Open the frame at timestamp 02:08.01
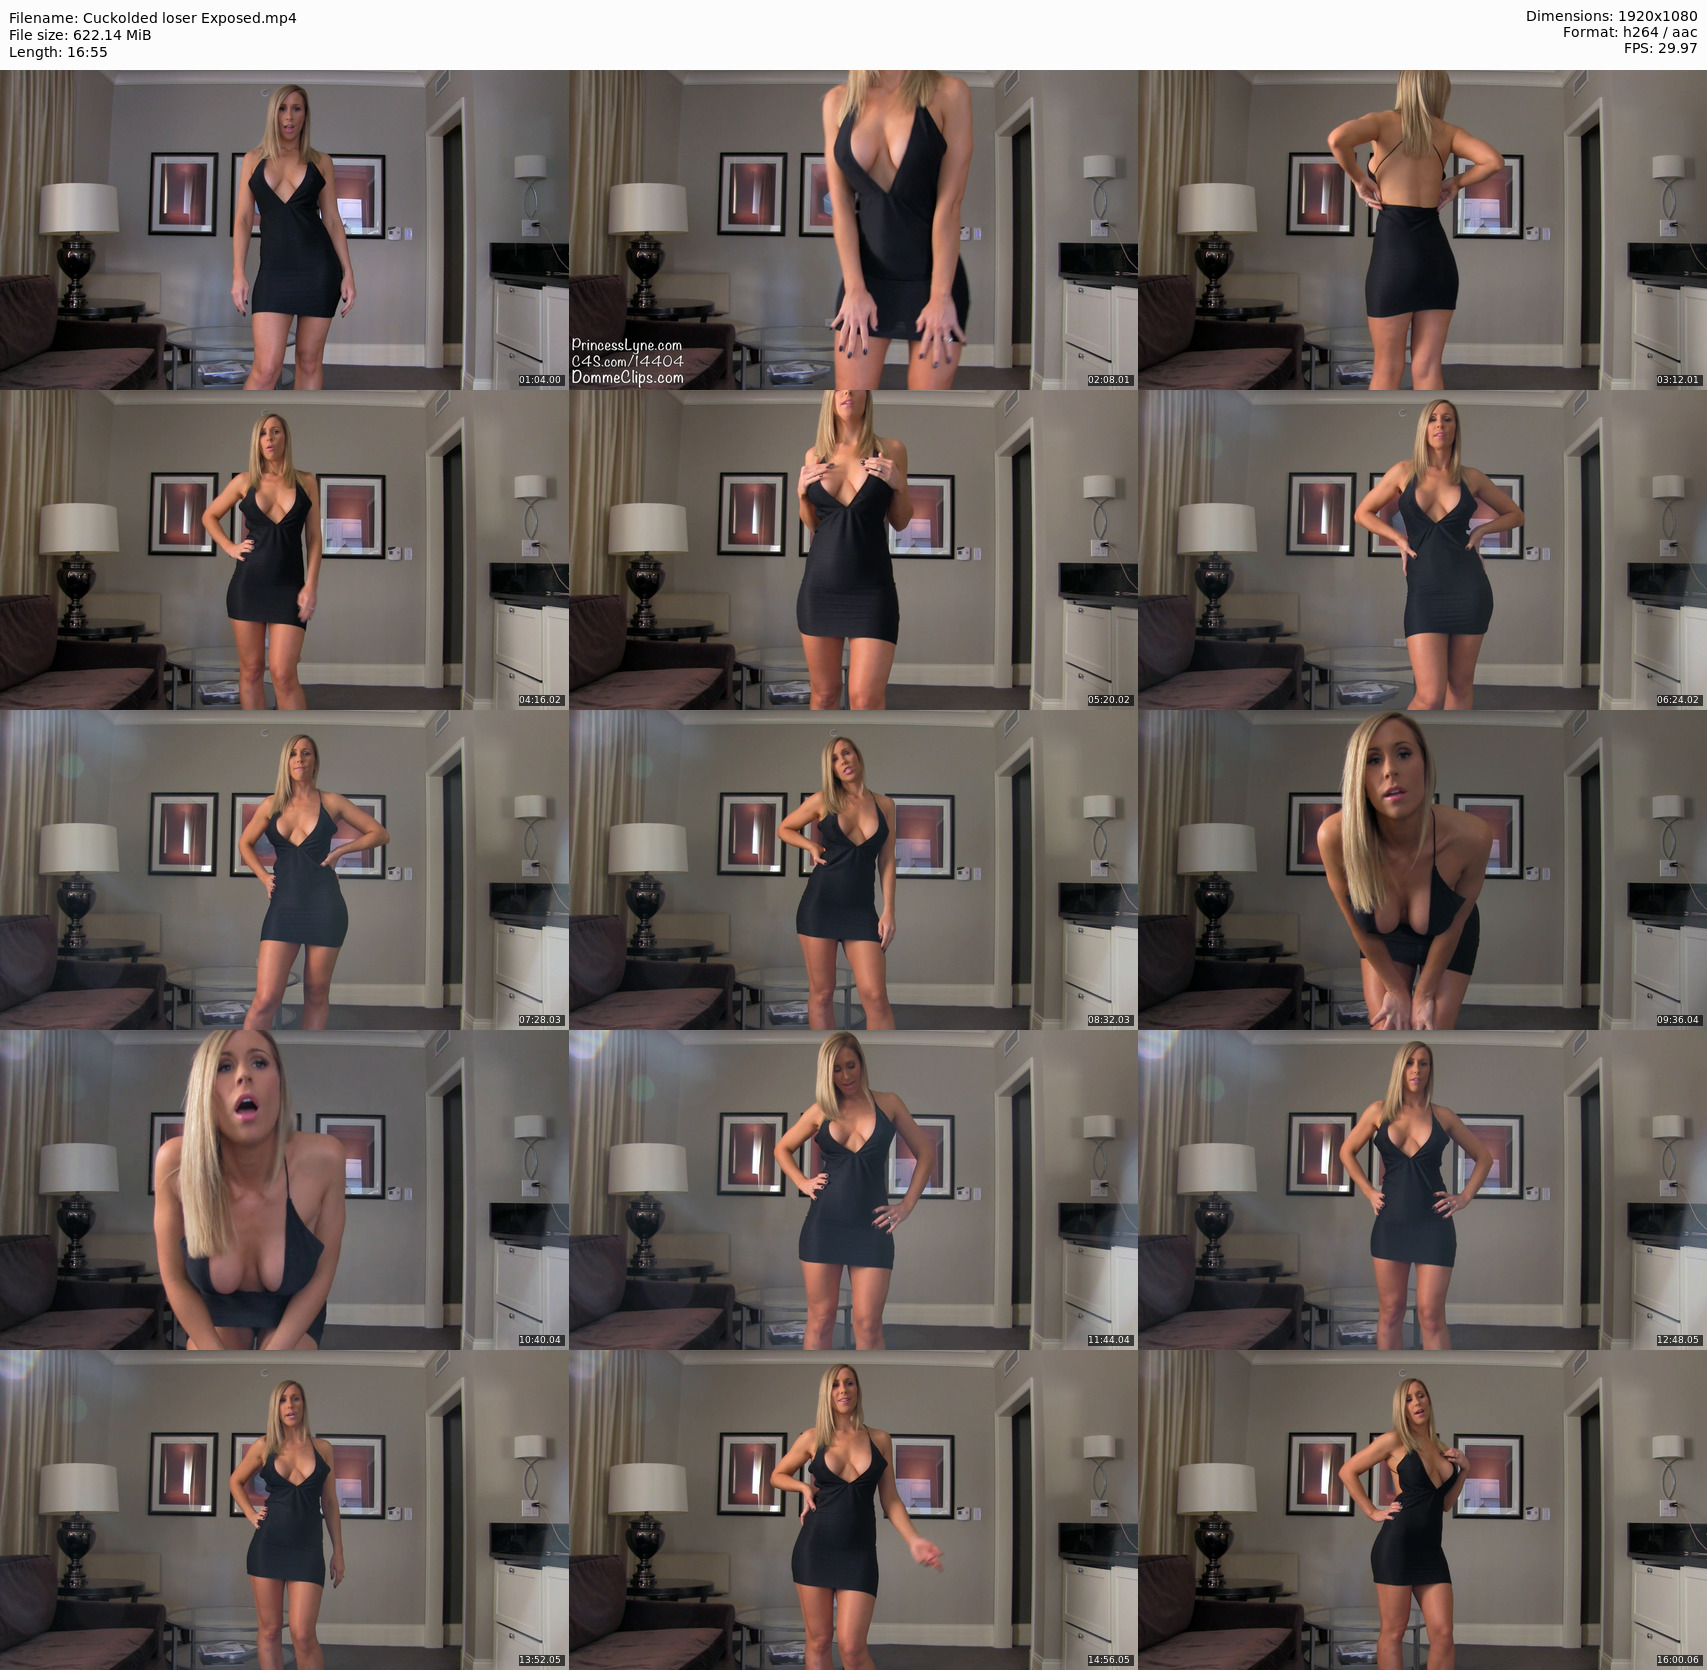This screenshot has width=1707, height=1670. pyautogui.click(x=853, y=230)
